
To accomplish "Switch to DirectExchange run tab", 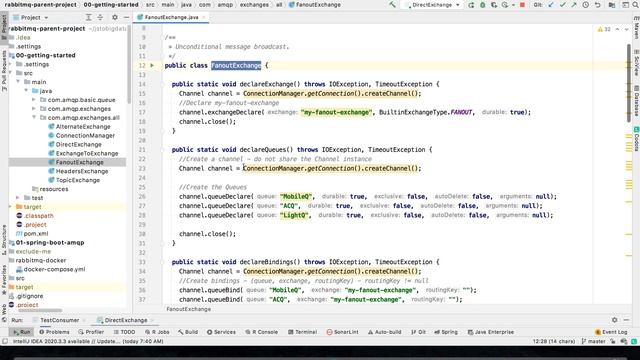I will pos(125,320).
